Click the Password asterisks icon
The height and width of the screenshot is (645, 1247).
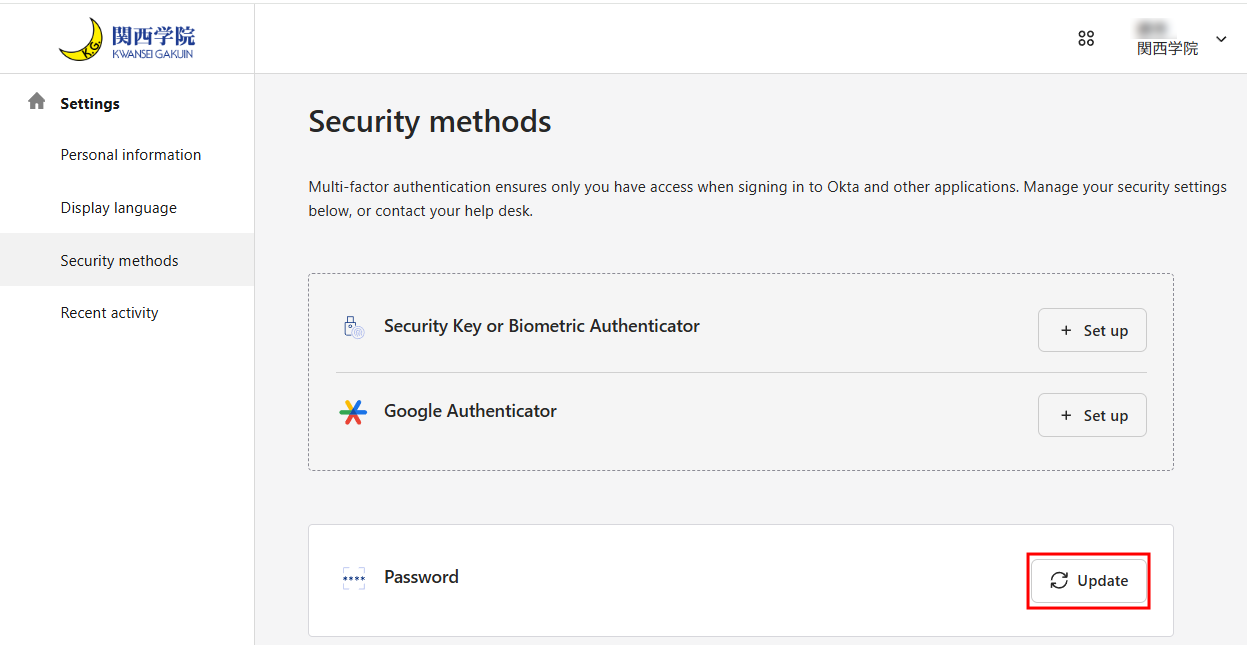point(354,578)
